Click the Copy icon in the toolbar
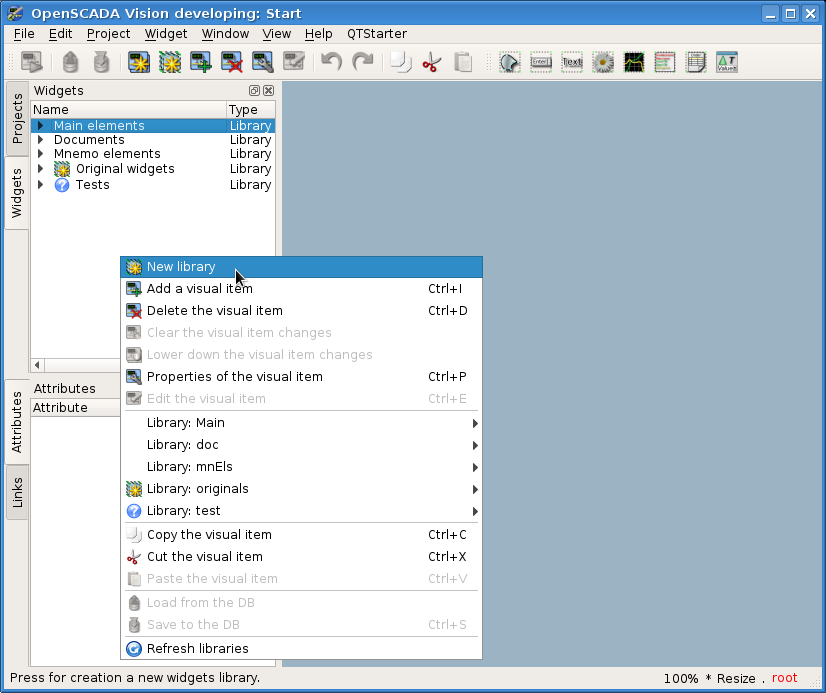826x693 pixels. coord(401,62)
